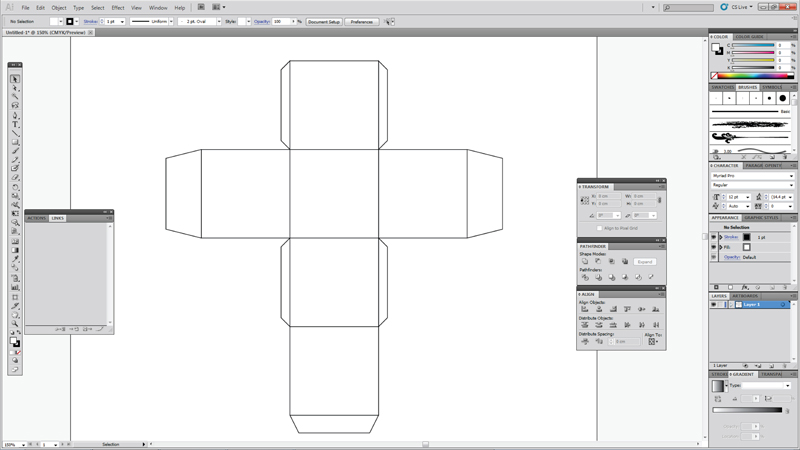Image resolution: width=800 pixels, height=450 pixels.
Task: Click the Preferences button
Action: 362,21
